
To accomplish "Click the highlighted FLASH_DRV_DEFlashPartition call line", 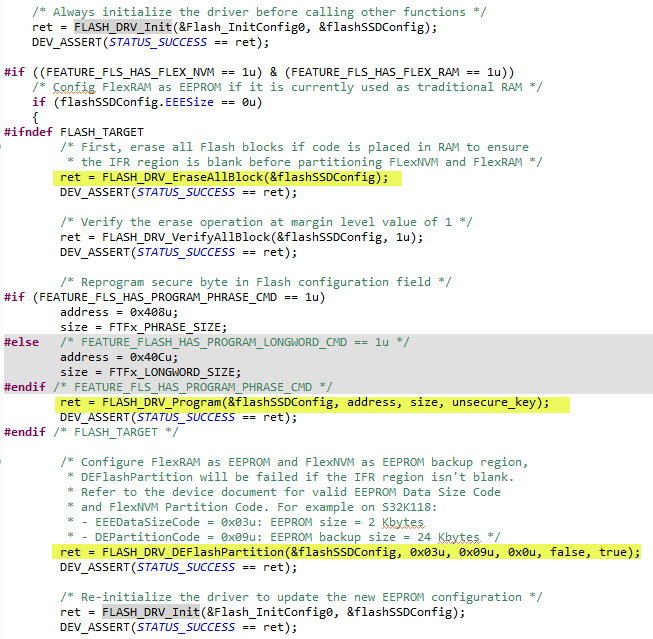I will click(350, 552).
